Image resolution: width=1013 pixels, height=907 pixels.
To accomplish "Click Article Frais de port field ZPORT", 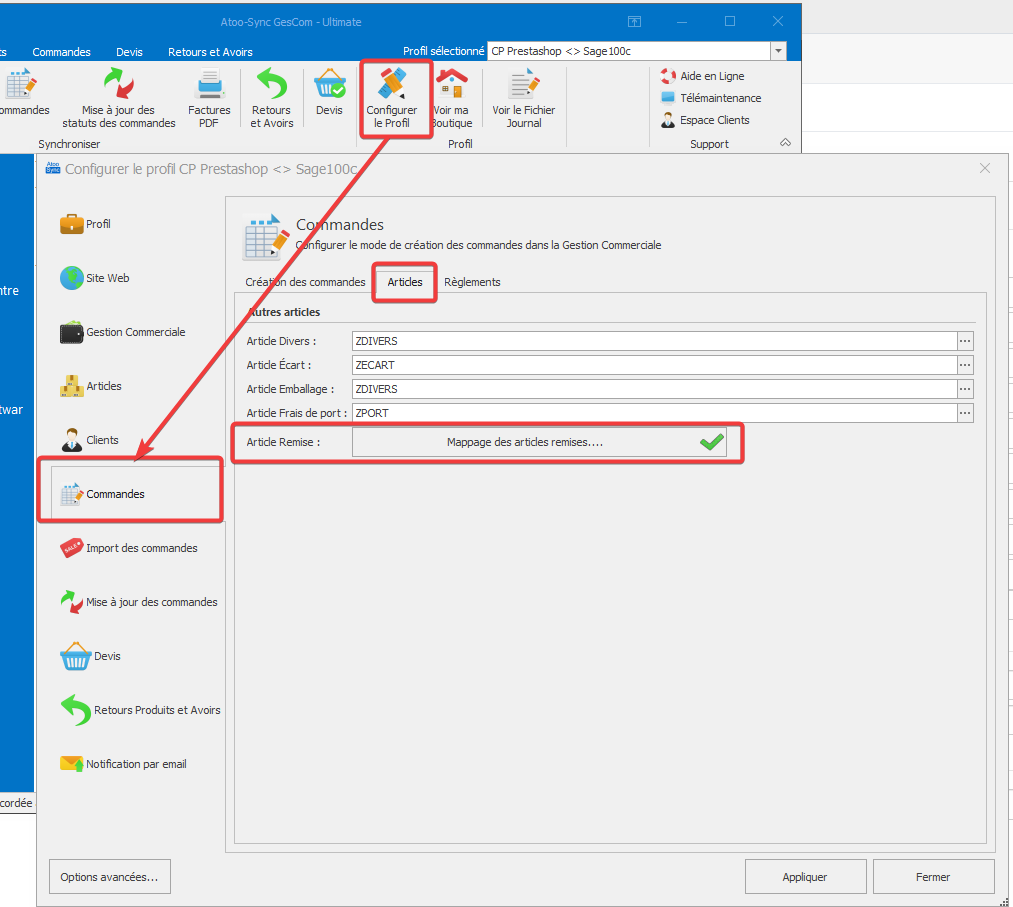I will pyautogui.click(x=654, y=413).
